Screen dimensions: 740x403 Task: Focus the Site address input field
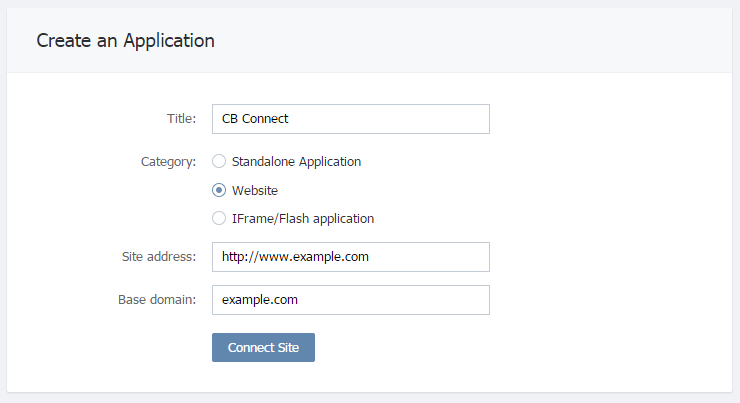click(x=351, y=257)
